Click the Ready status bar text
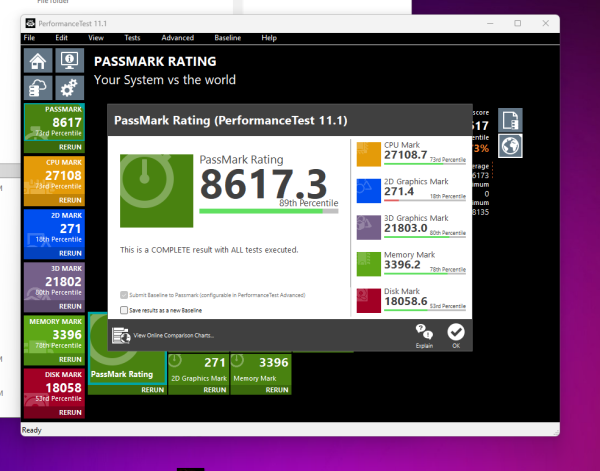Viewport: 600px width, 471px height. 31,430
